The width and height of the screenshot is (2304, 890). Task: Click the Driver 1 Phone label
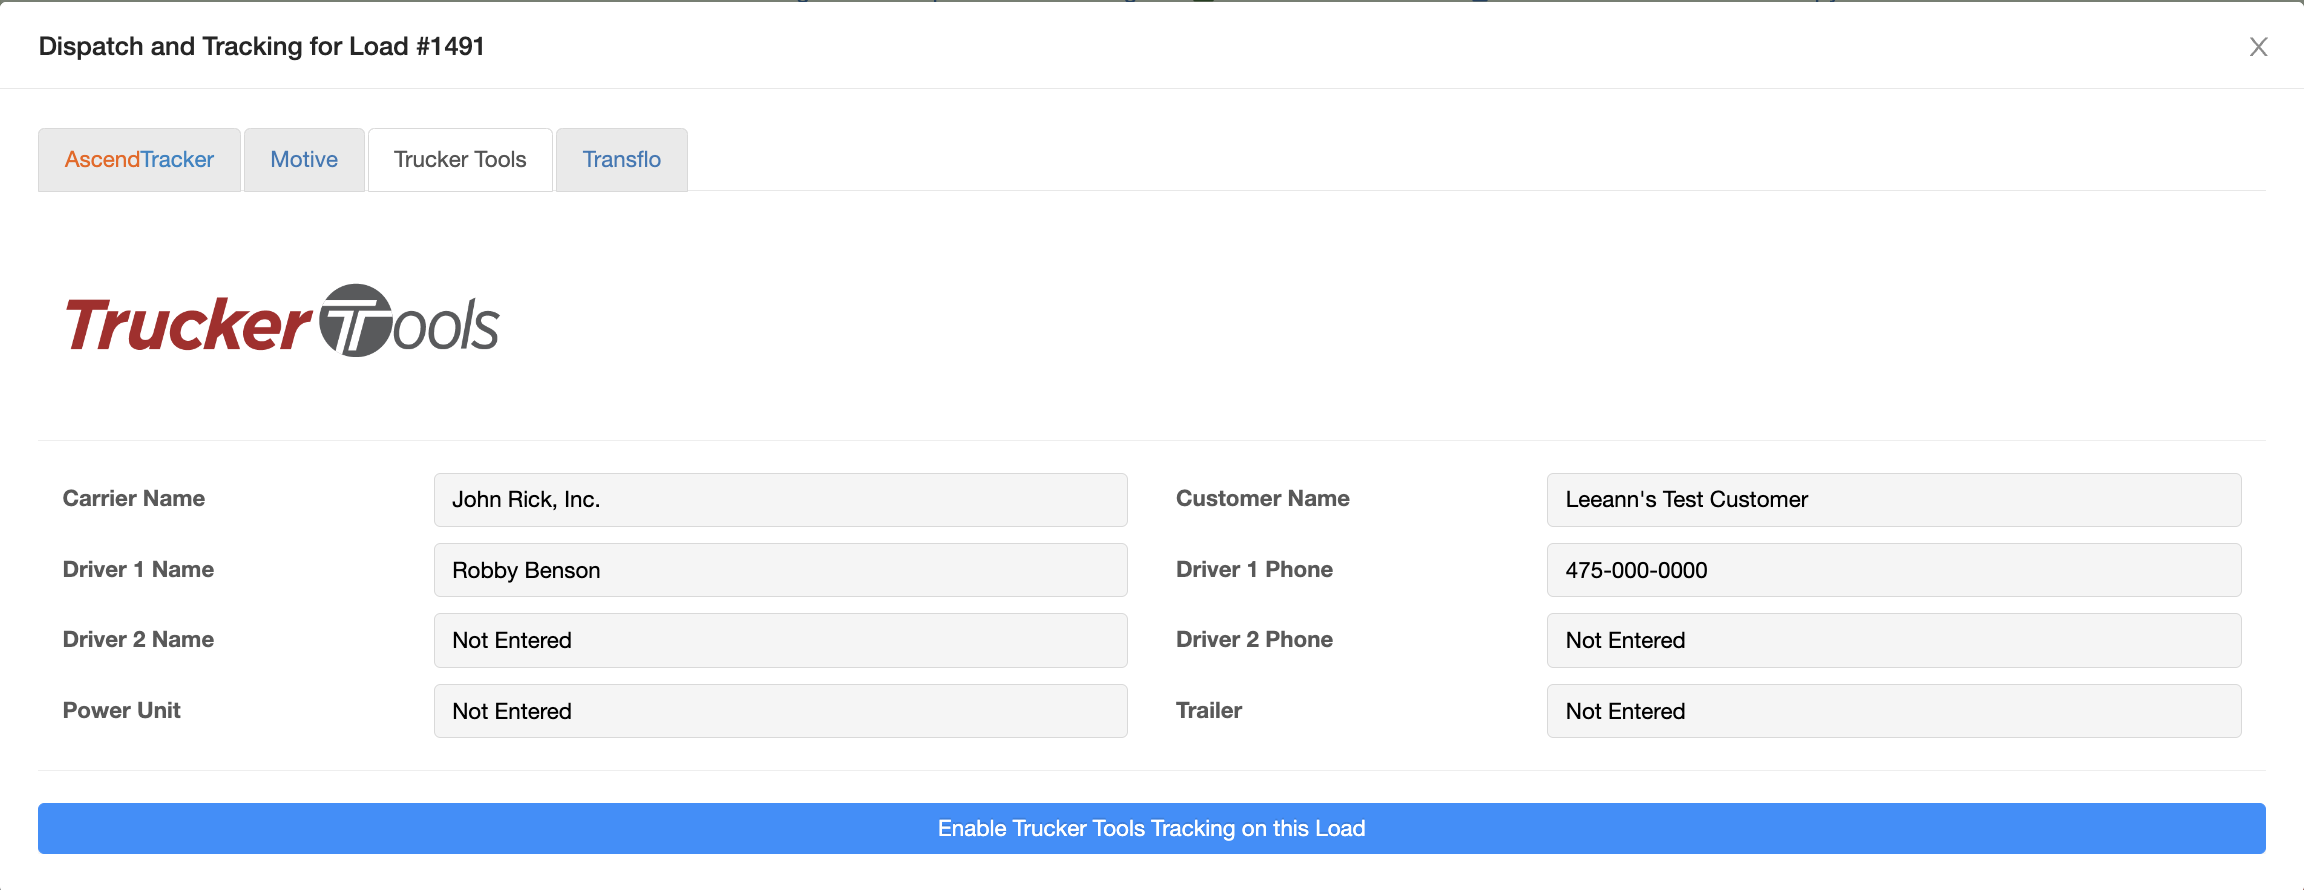pyautogui.click(x=1254, y=569)
